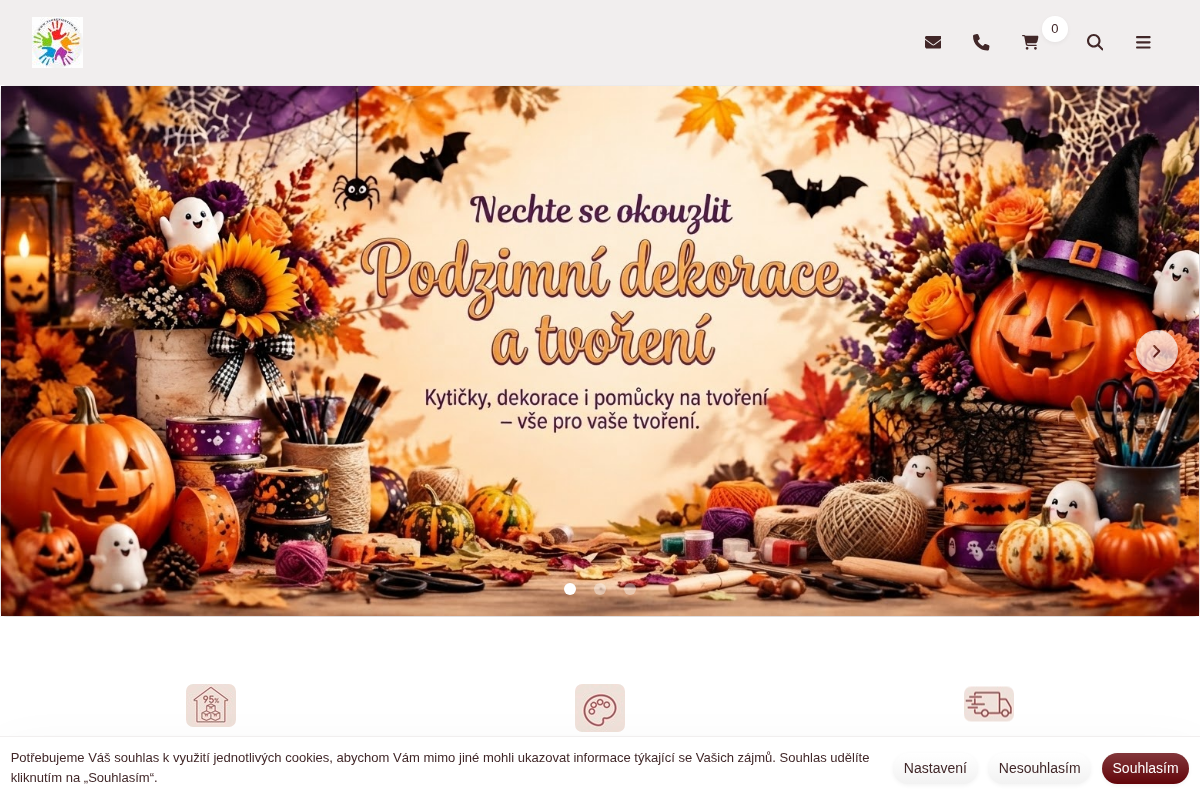Click the delivery truck feature icon
Screen dimensions: 1200x800
(x=989, y=704)
